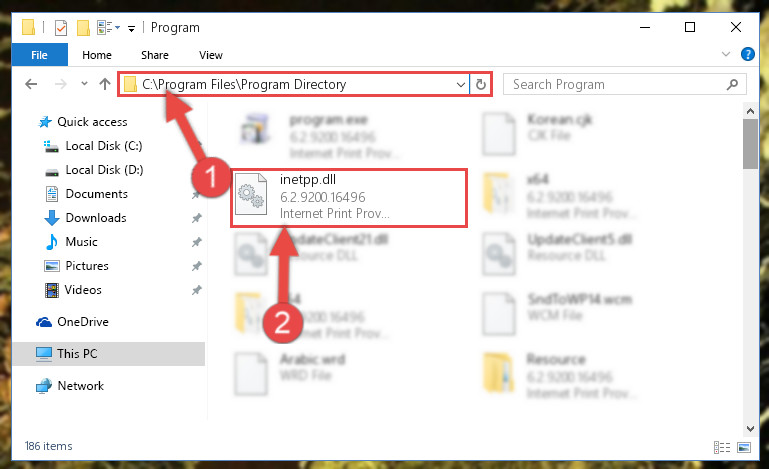Open Local Disk (D:) in sidebar
769x469 pixels.
pyautogui.click(x=104, y=170)
